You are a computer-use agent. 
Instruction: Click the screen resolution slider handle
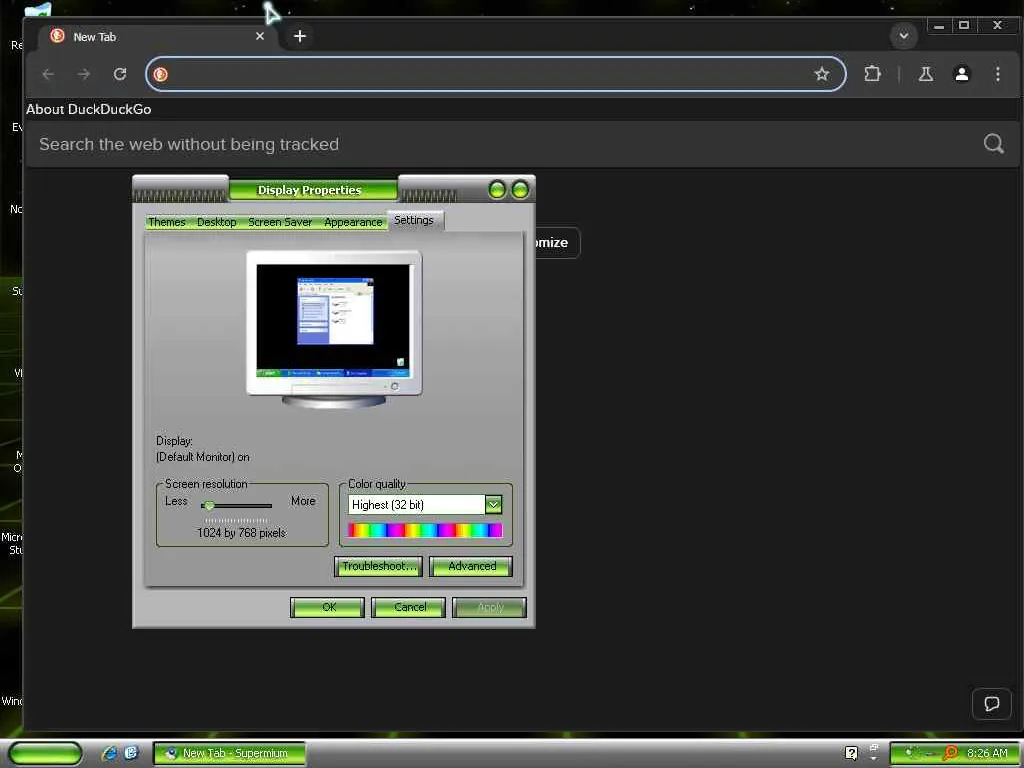tap(209, 505)
